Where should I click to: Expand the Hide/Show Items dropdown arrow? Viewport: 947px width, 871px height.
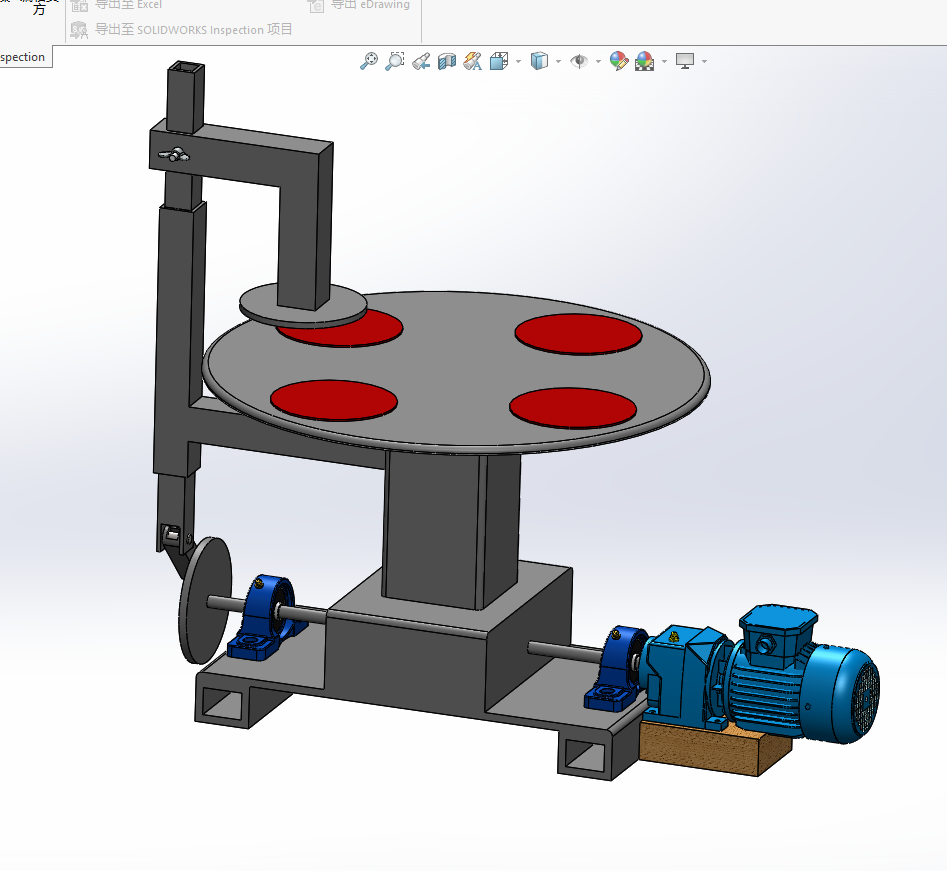coord(598,61)
